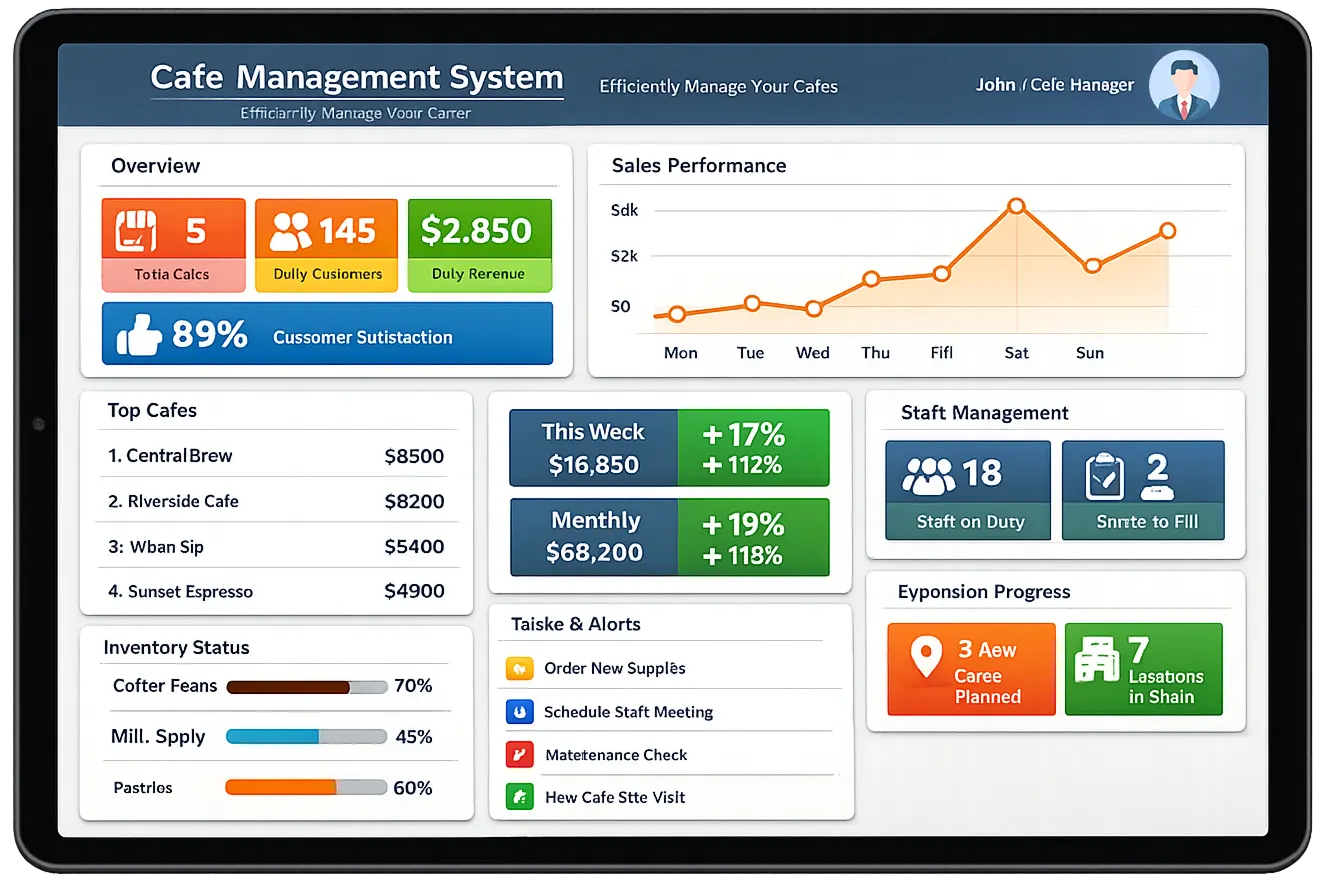
Task: Click the people icon on Daily Customers card
Action: (x=291, y=231)
